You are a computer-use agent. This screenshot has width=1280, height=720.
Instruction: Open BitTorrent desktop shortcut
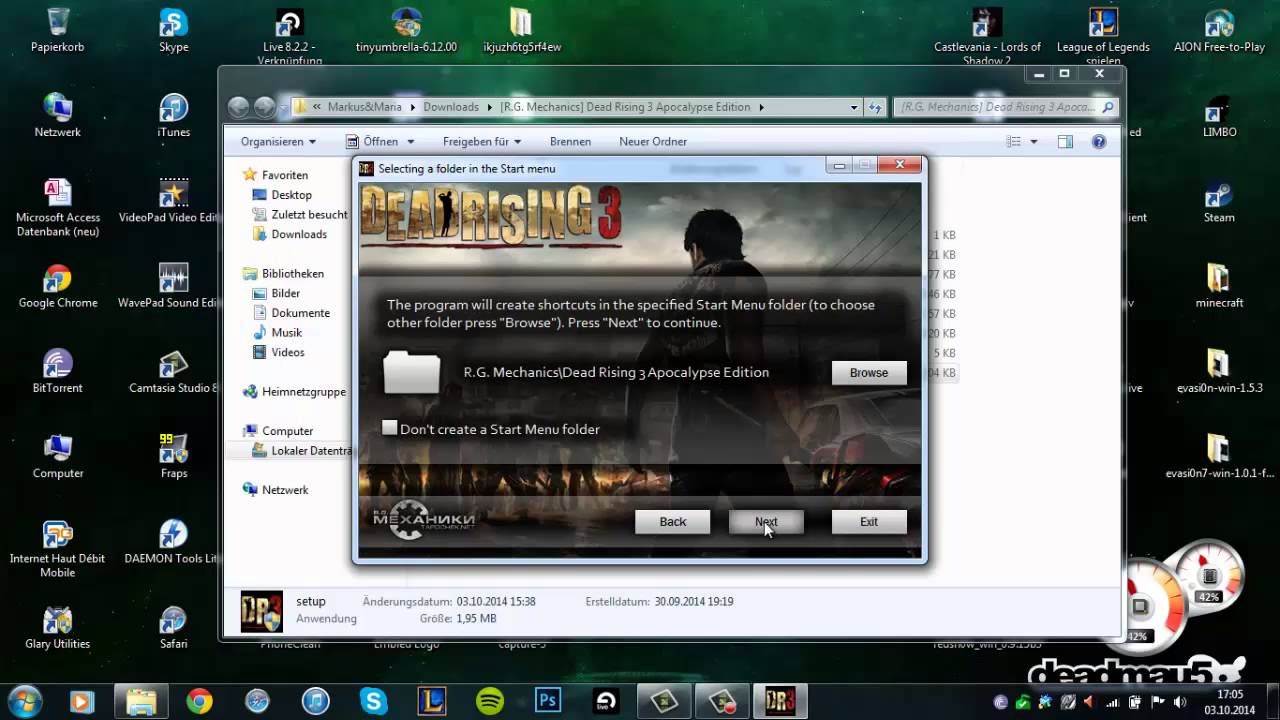(x=58, y=371)
